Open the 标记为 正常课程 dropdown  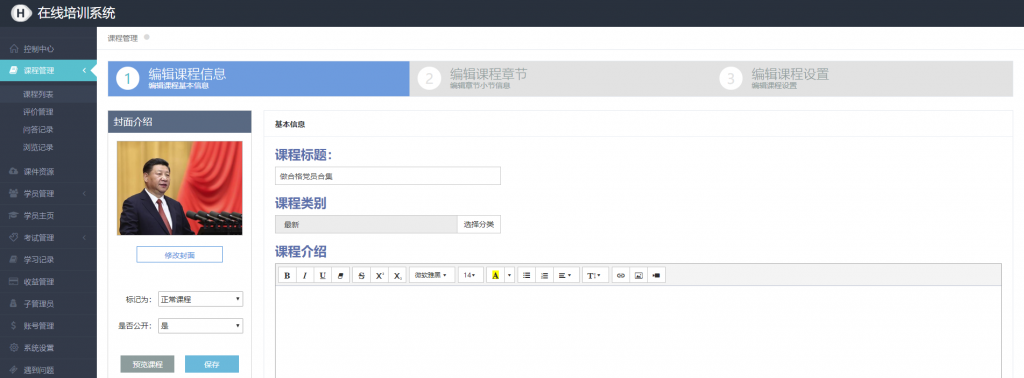(x=200, y=300)
